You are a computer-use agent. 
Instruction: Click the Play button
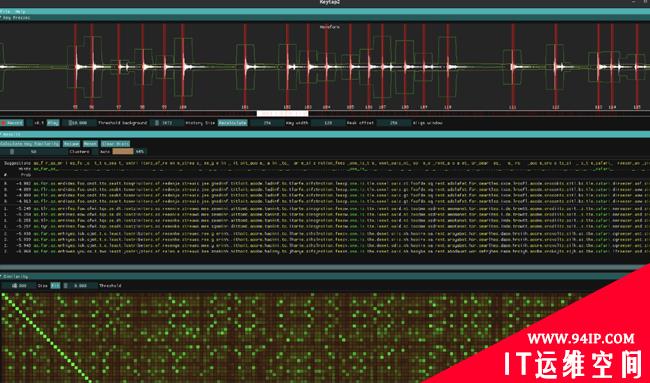(53, 123)
